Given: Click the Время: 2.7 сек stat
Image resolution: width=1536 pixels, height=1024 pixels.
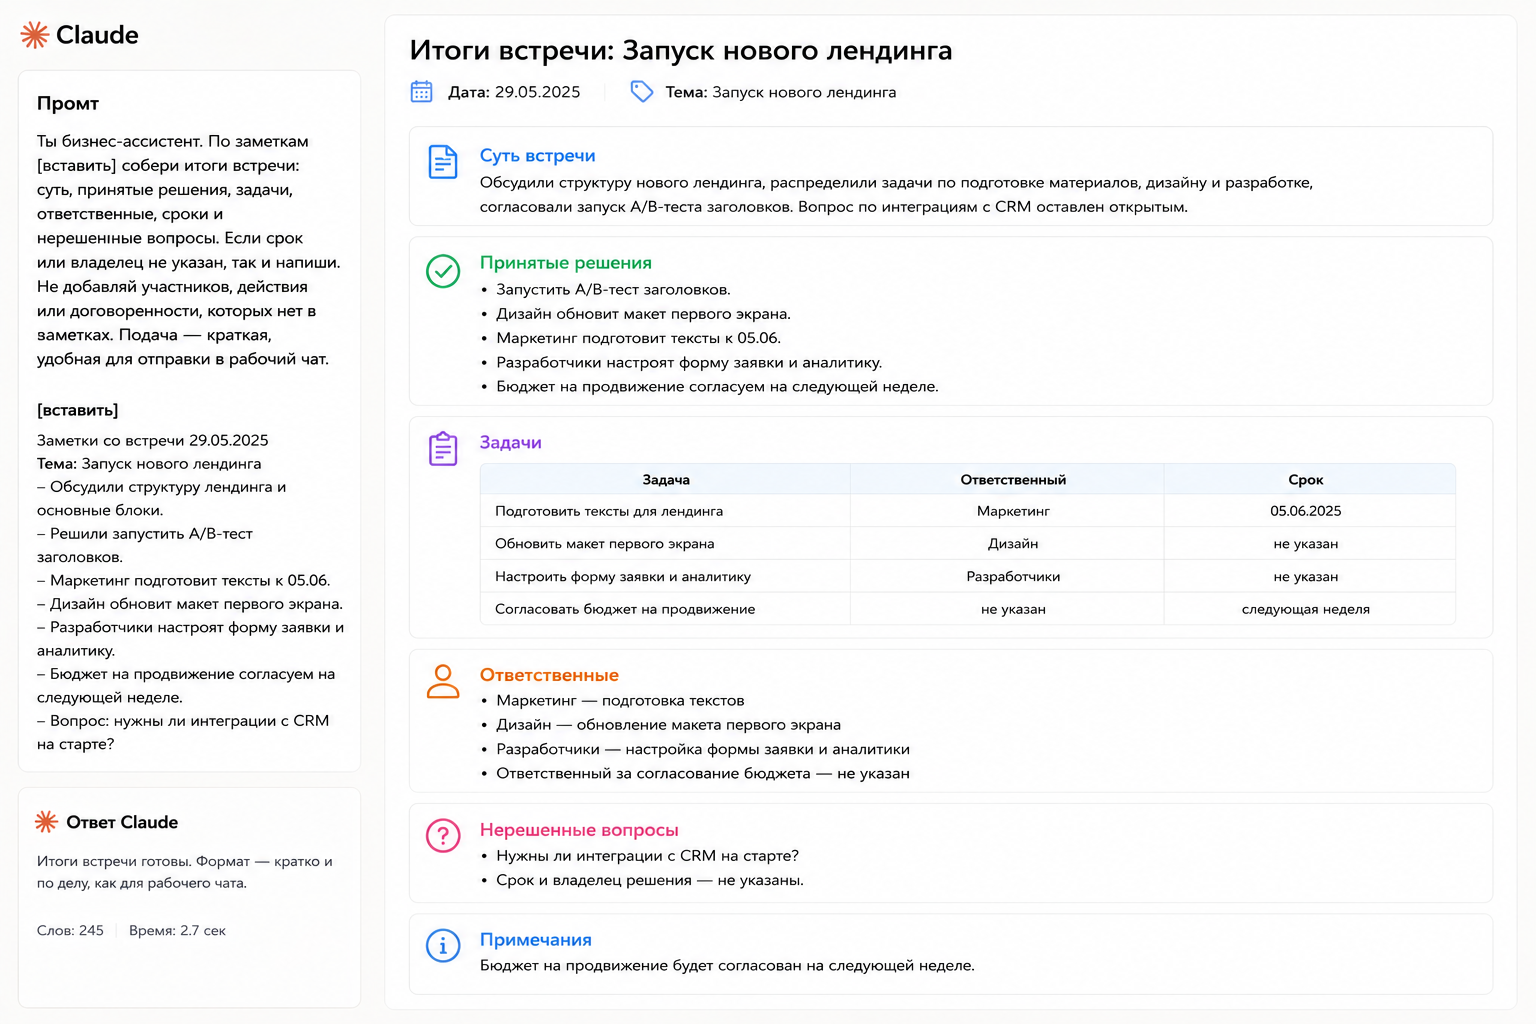Looking at the screenshot, I should (x=177, y=931).
